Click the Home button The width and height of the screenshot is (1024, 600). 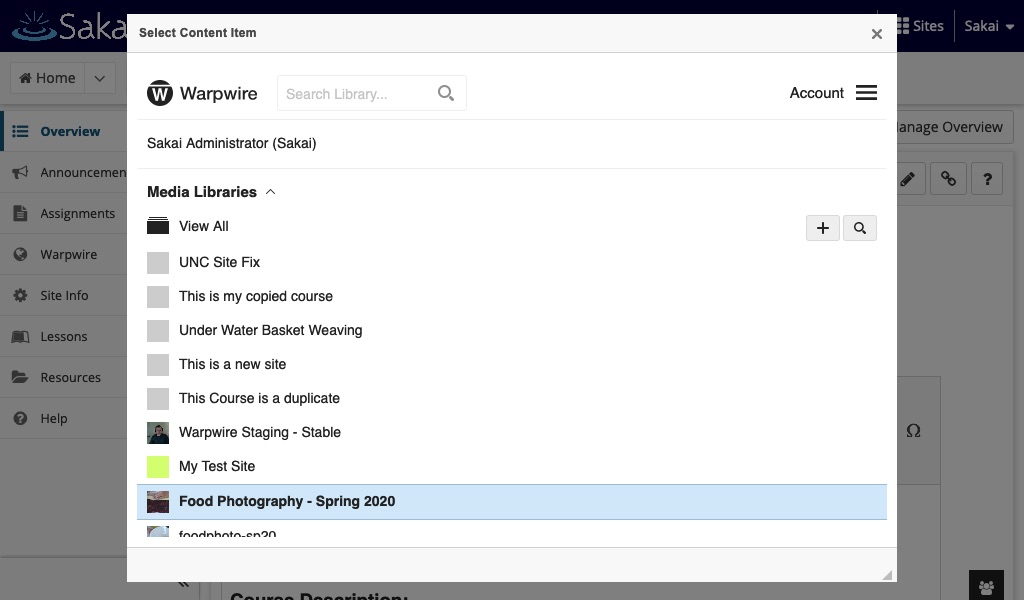tap(48, 78)
